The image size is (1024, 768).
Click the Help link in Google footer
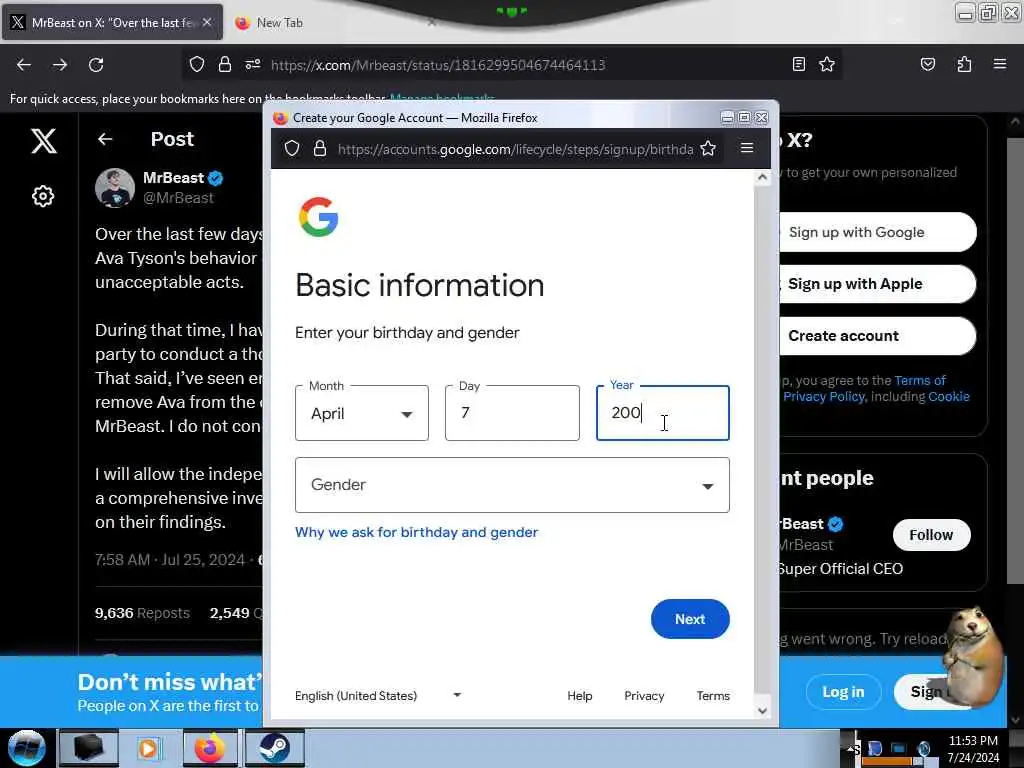[x=579, y=696]
